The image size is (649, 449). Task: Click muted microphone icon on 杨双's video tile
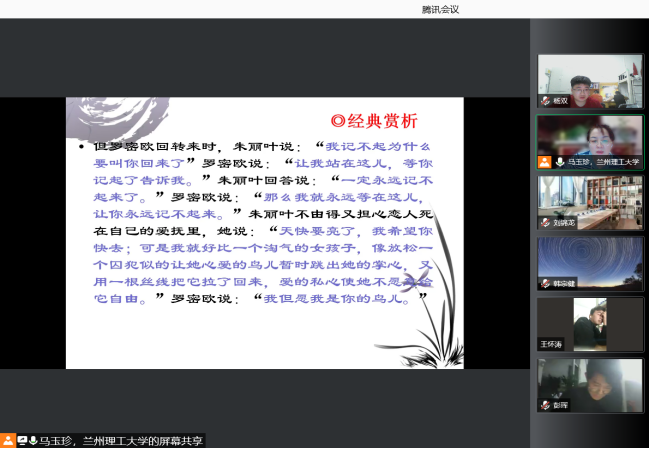(545, 101)
